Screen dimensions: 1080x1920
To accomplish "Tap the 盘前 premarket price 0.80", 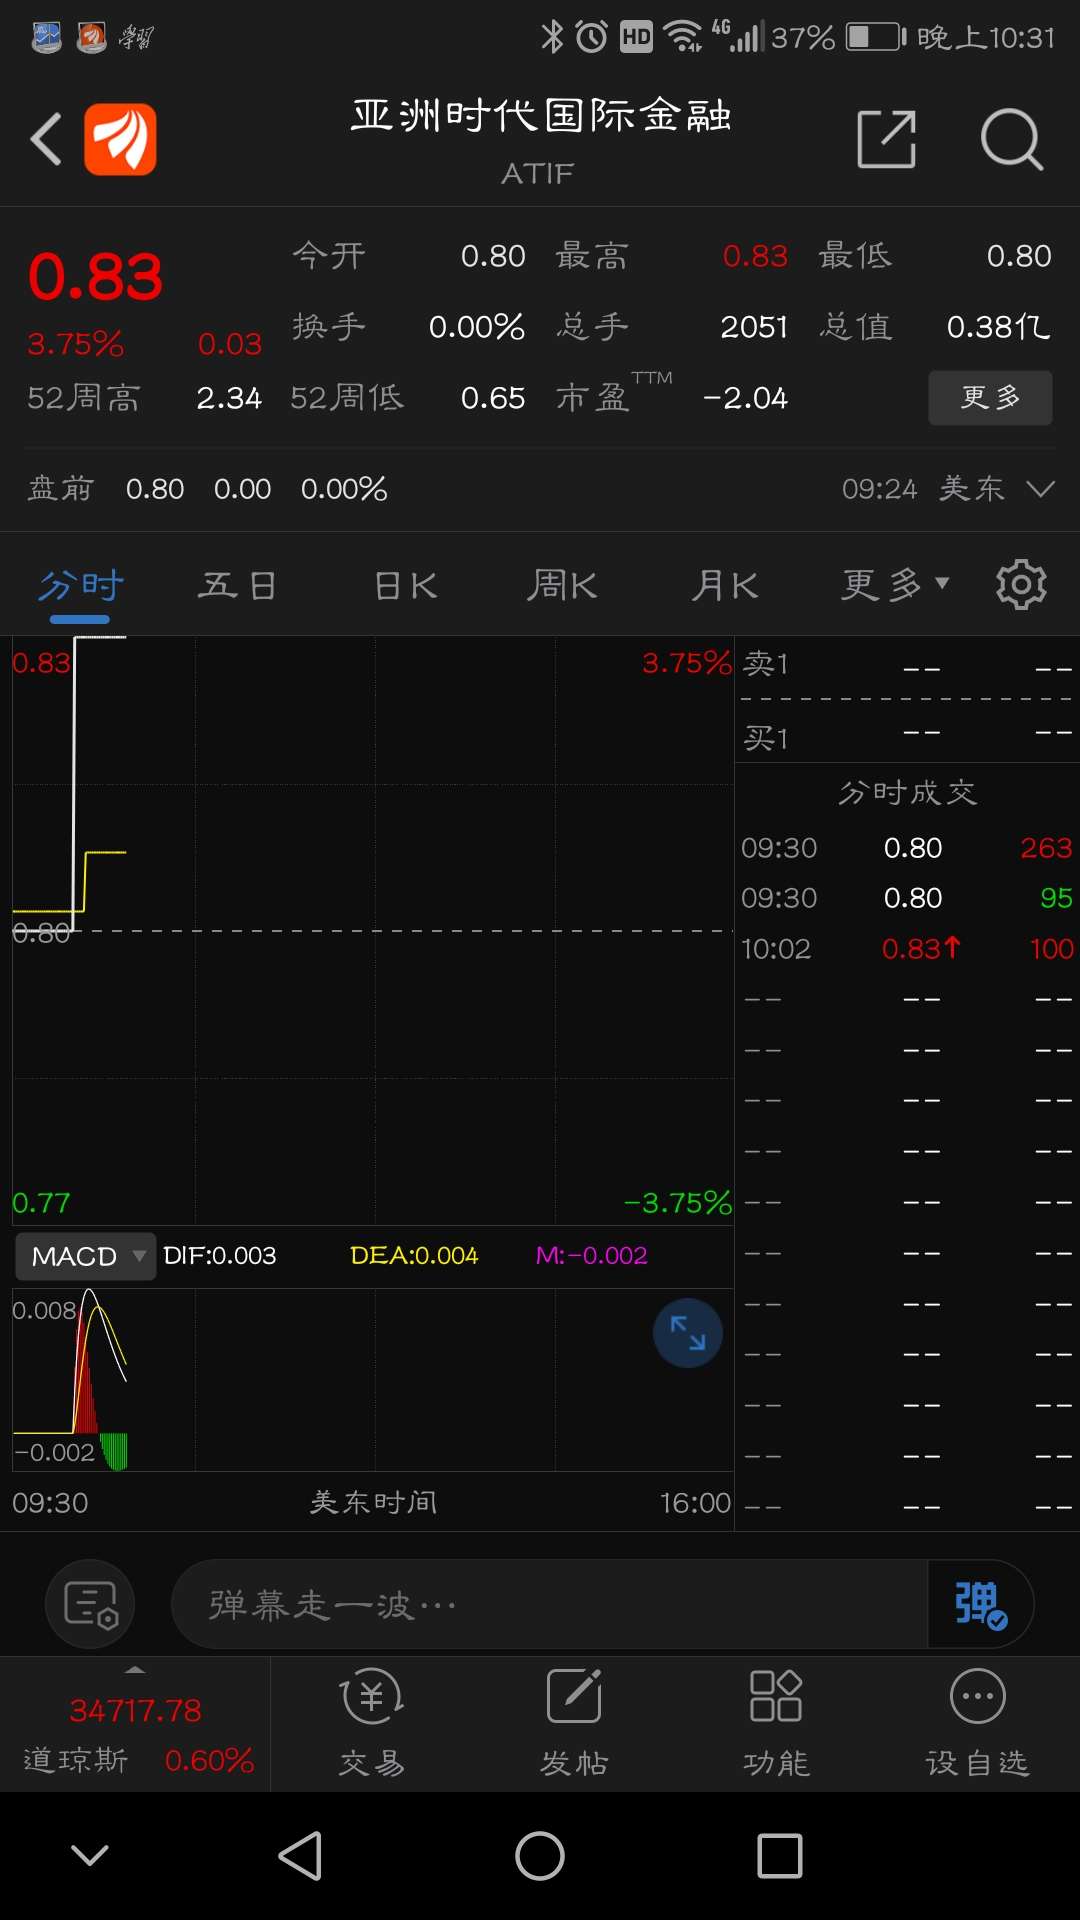I will tap(155, 489).
